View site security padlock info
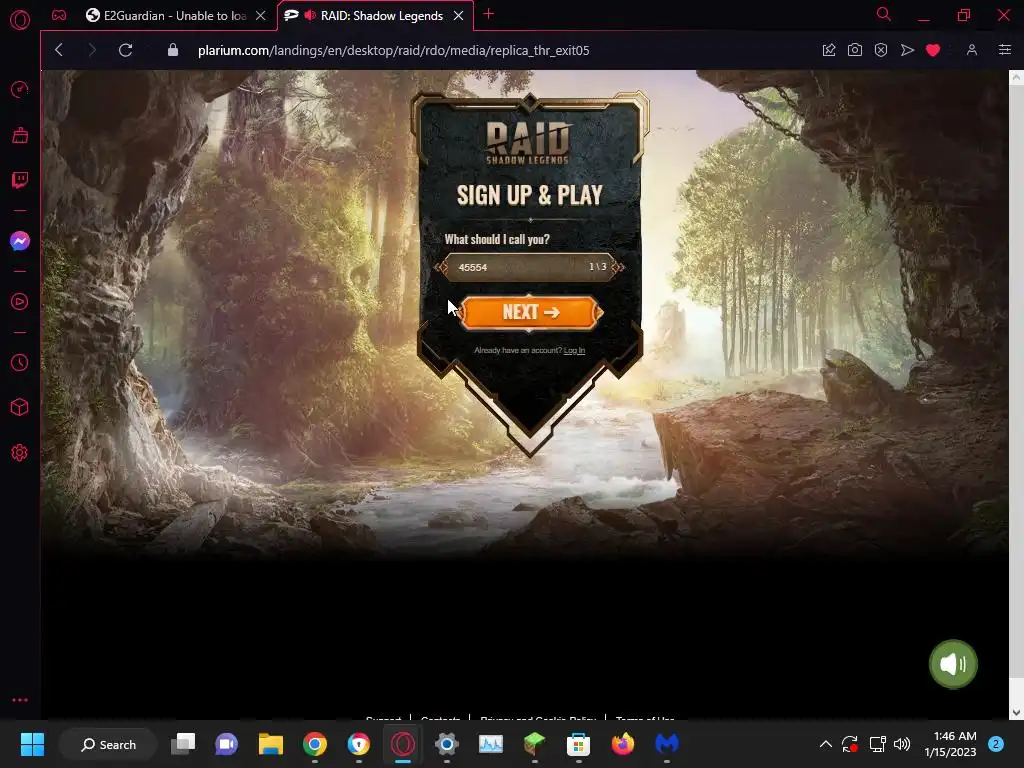 click(173, 50)
